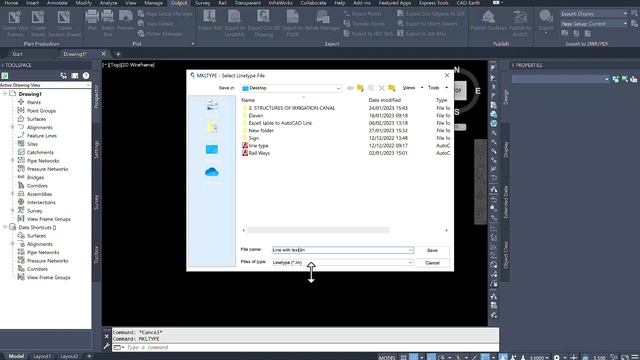Select the OneDrive shortcut in places sidebar
640x360 pixels.
[x=211, y=173]
